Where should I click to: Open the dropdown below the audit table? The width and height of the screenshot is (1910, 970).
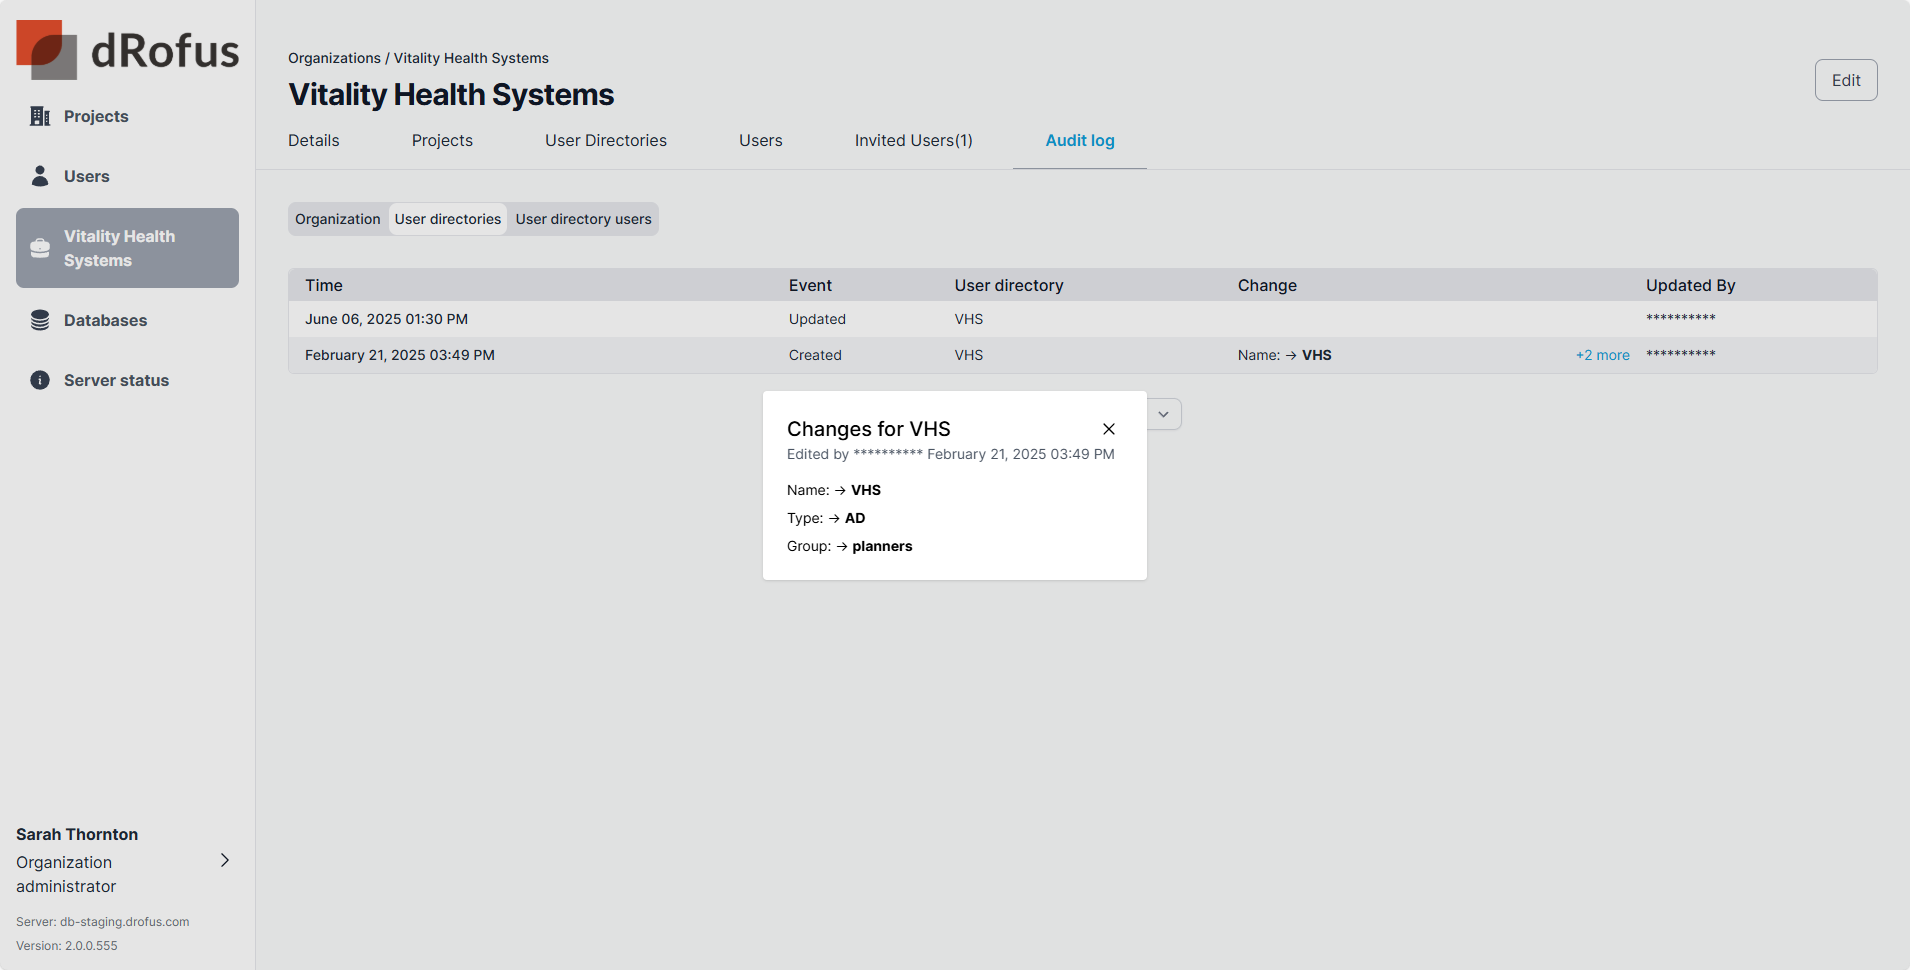tap(1163, 414)
